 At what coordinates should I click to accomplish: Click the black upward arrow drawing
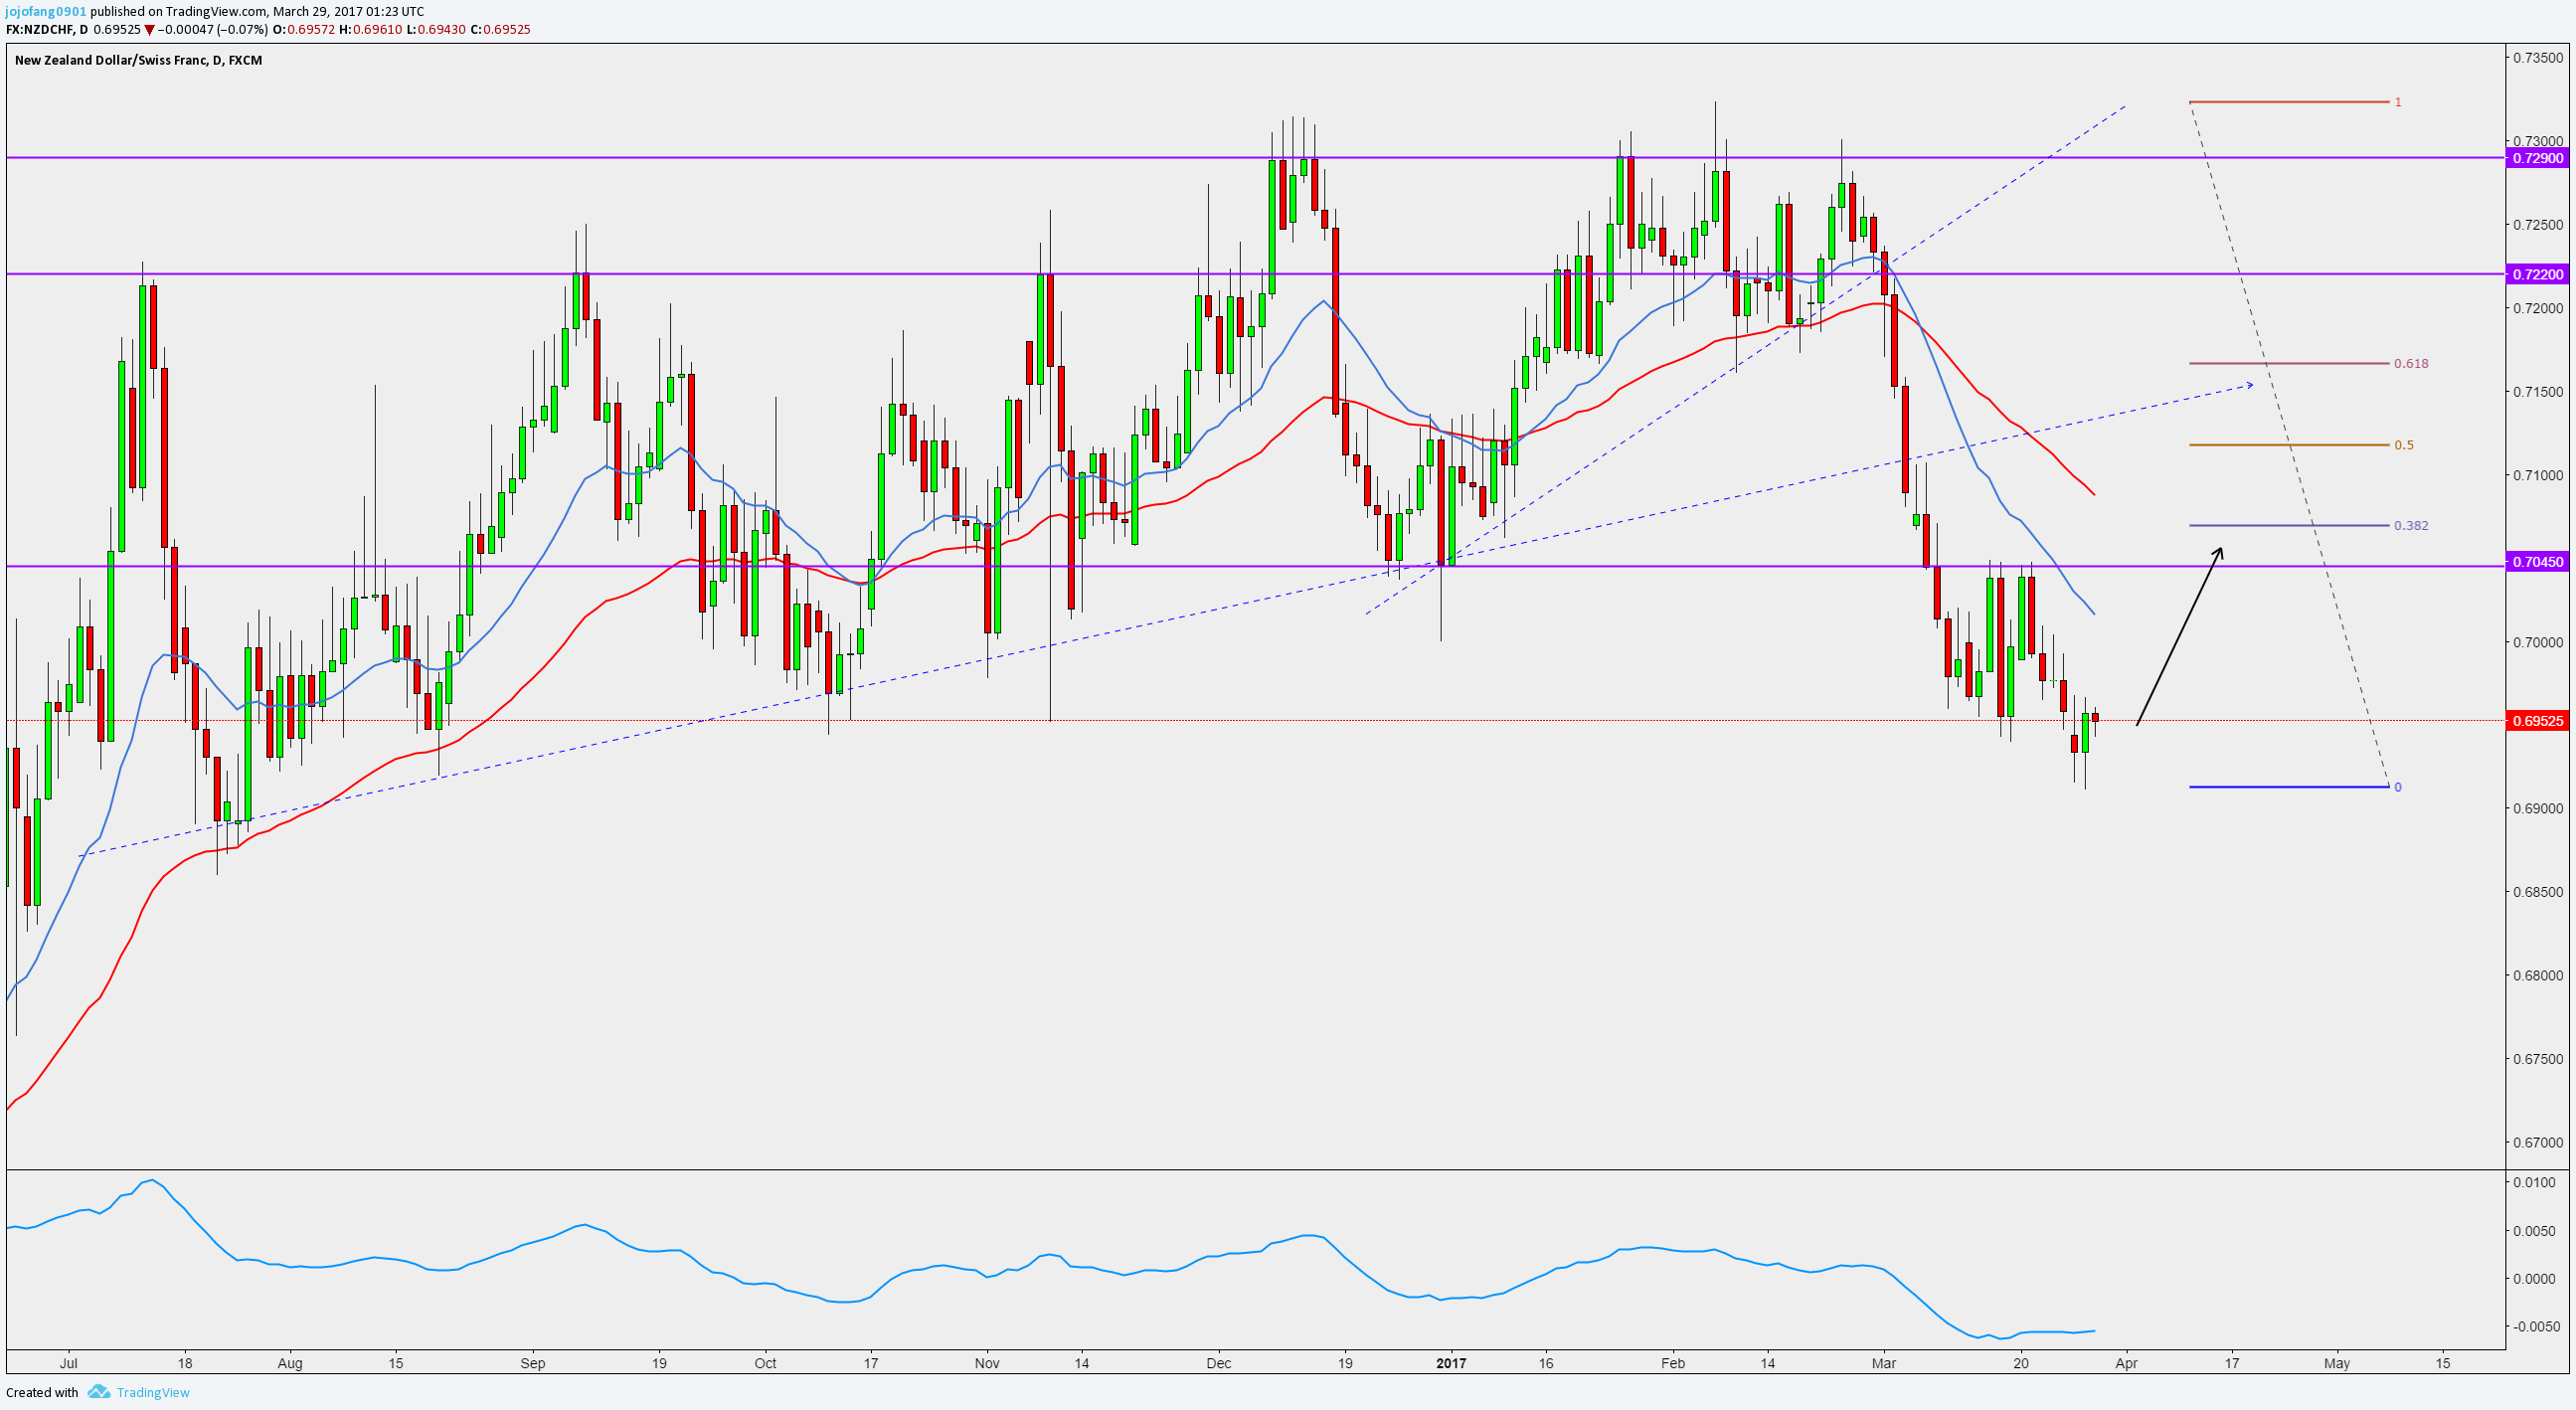[2180, 635]
